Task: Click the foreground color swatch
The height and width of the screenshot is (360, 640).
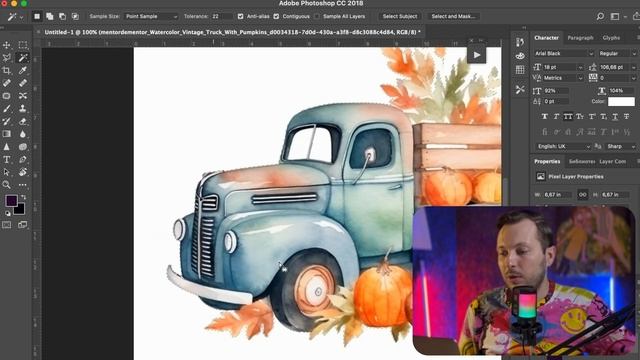Action: click(x=11, y=200)
